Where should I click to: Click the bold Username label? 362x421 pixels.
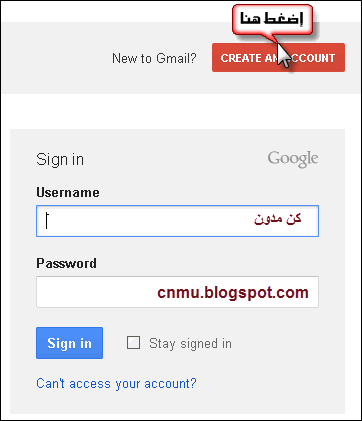[68, 192]
